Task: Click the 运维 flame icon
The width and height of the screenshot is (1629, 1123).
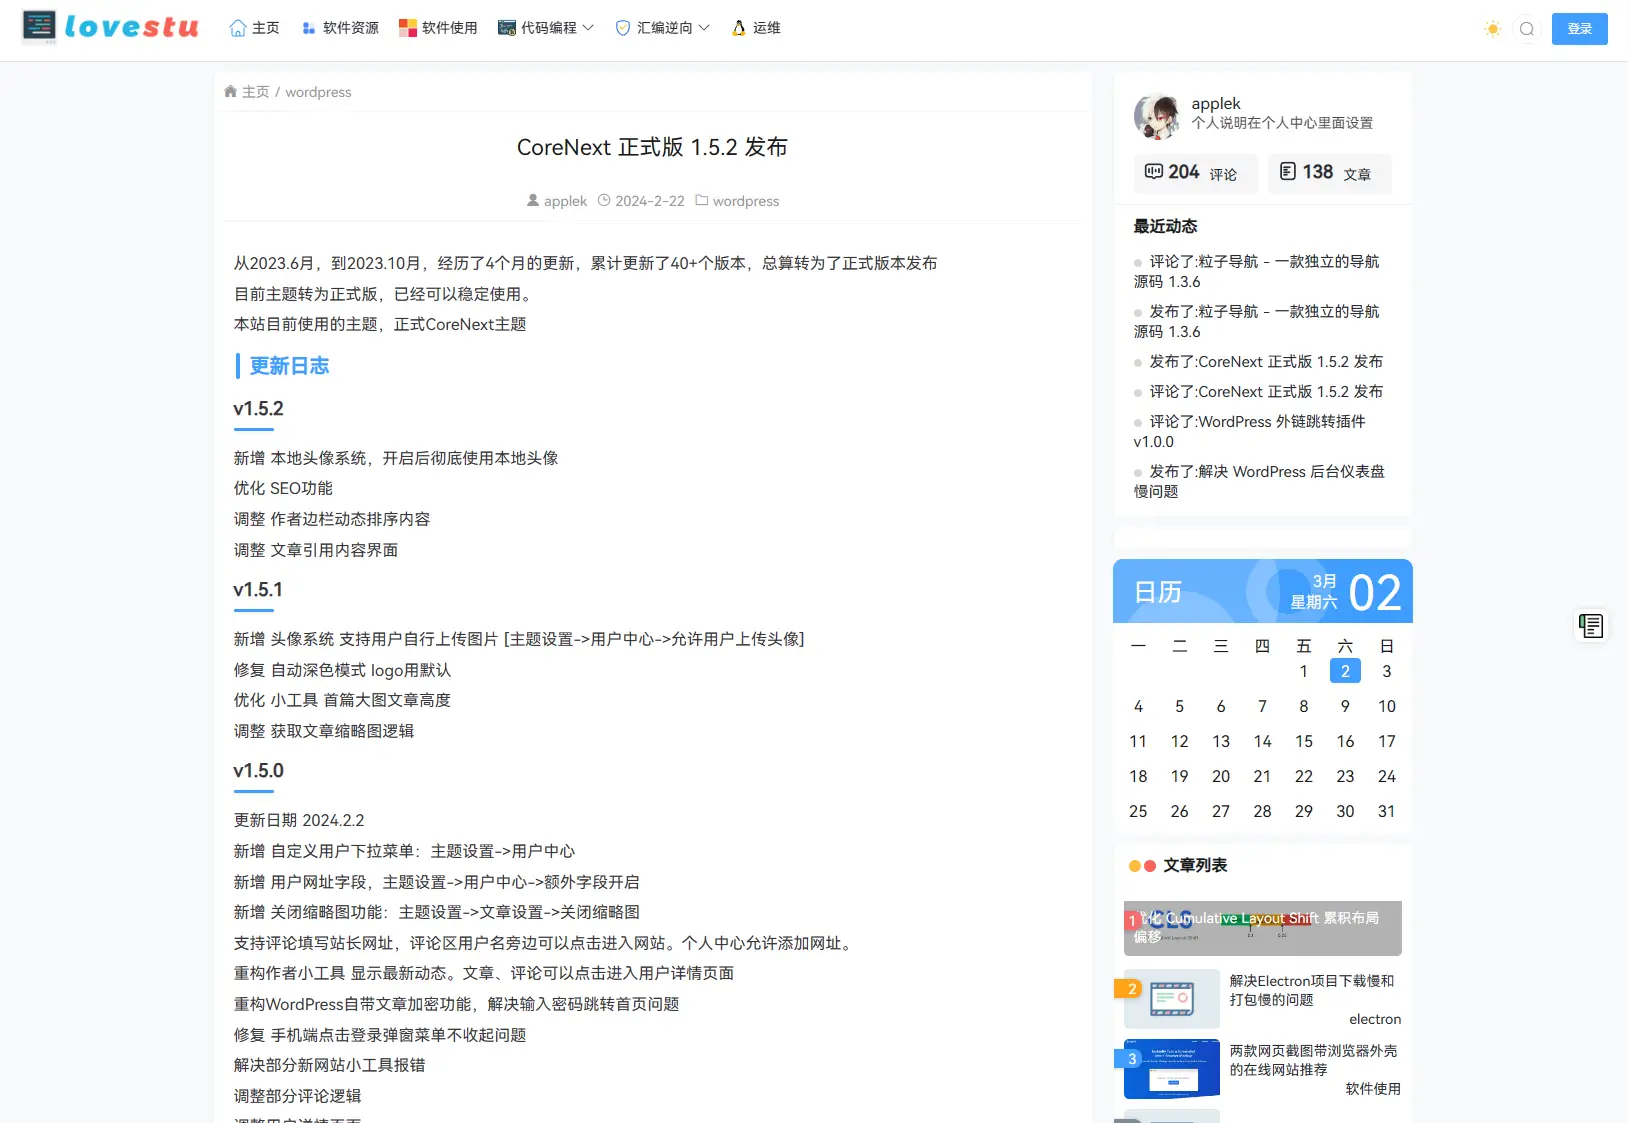Action: pyautogui.click(x=739, y=28)
